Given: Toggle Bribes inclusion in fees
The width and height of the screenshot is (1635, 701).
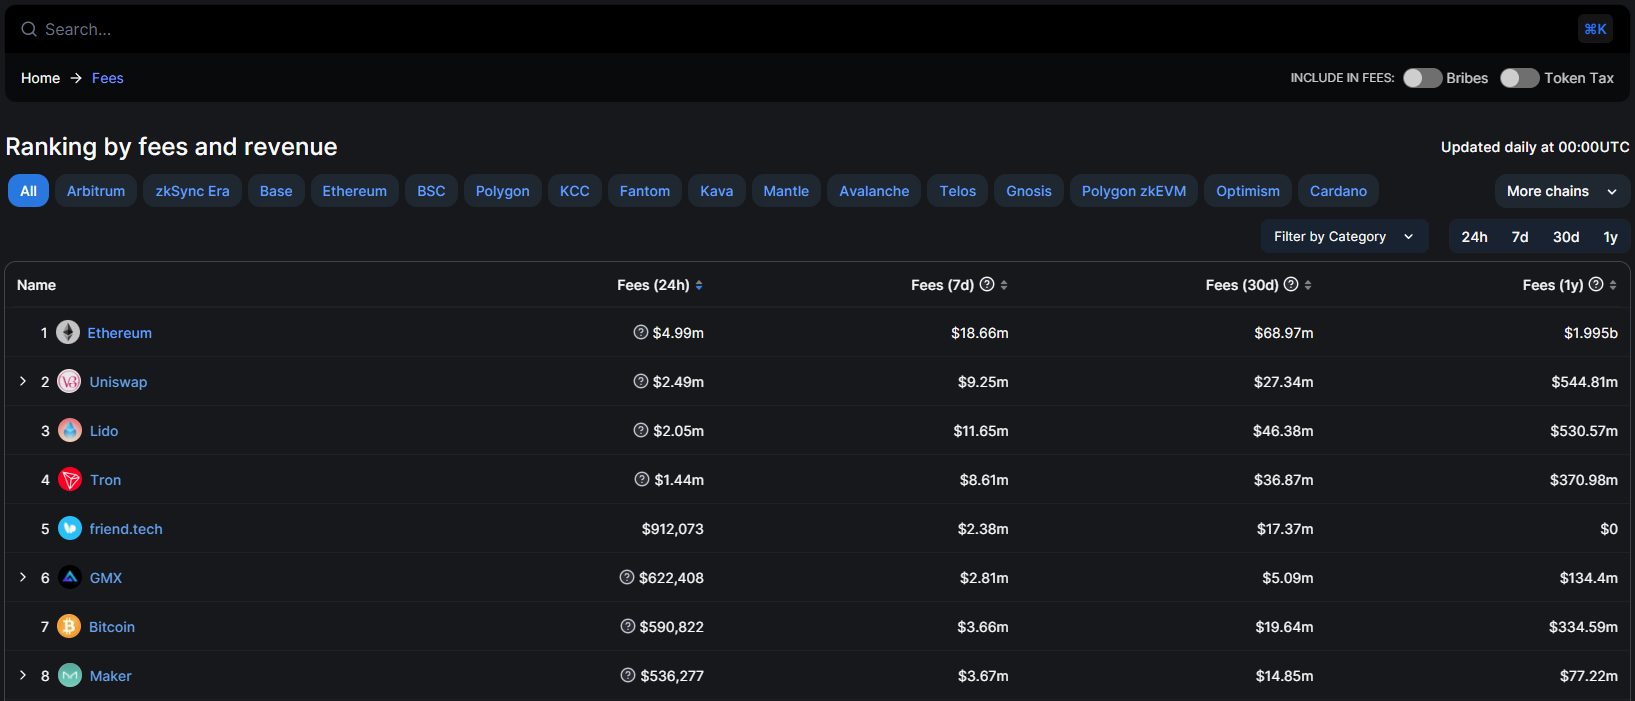Looking at the screenshot, I should pyautogui.click(x=1422, y=78).
